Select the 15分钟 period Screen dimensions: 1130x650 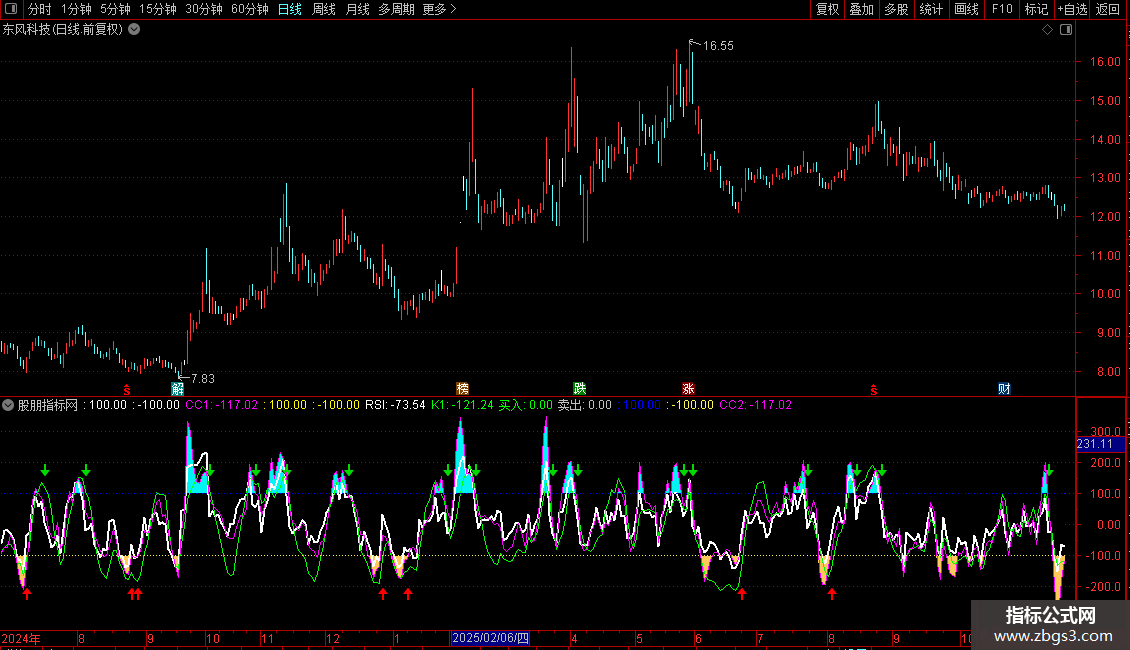click(158, 9)
